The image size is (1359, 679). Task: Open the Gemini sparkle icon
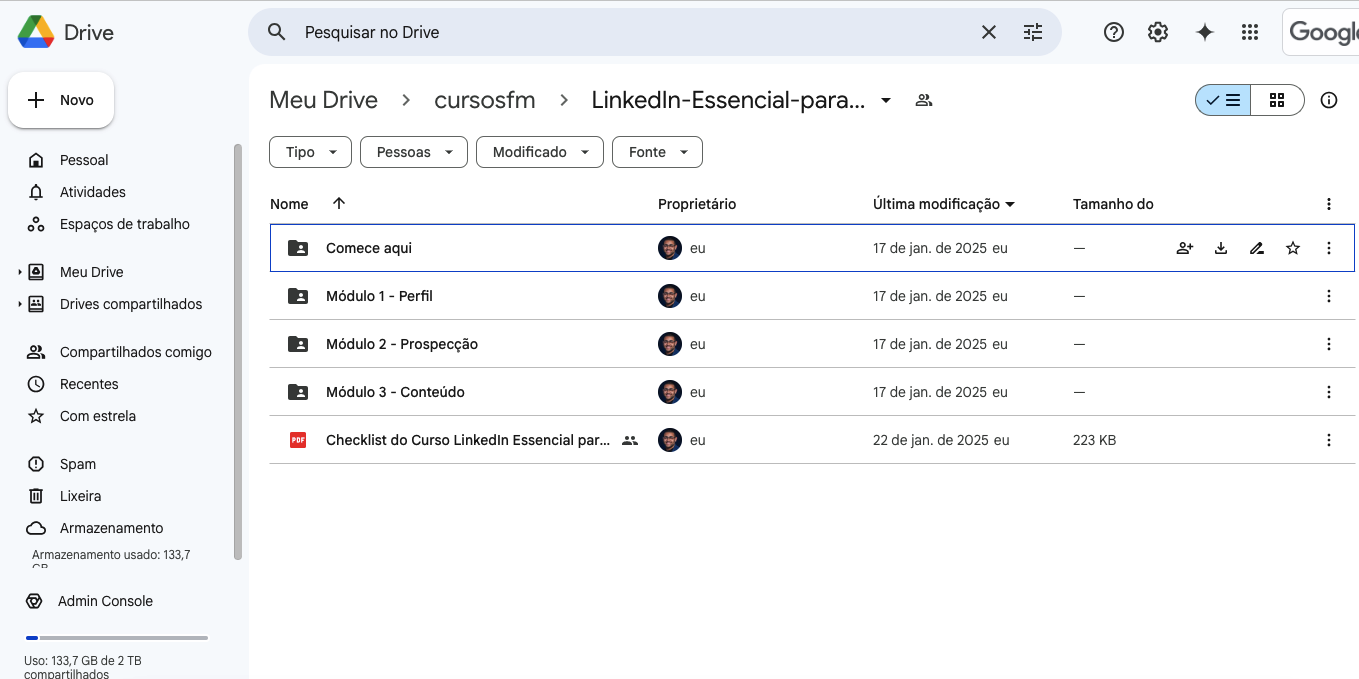(x=1205, y=32)
